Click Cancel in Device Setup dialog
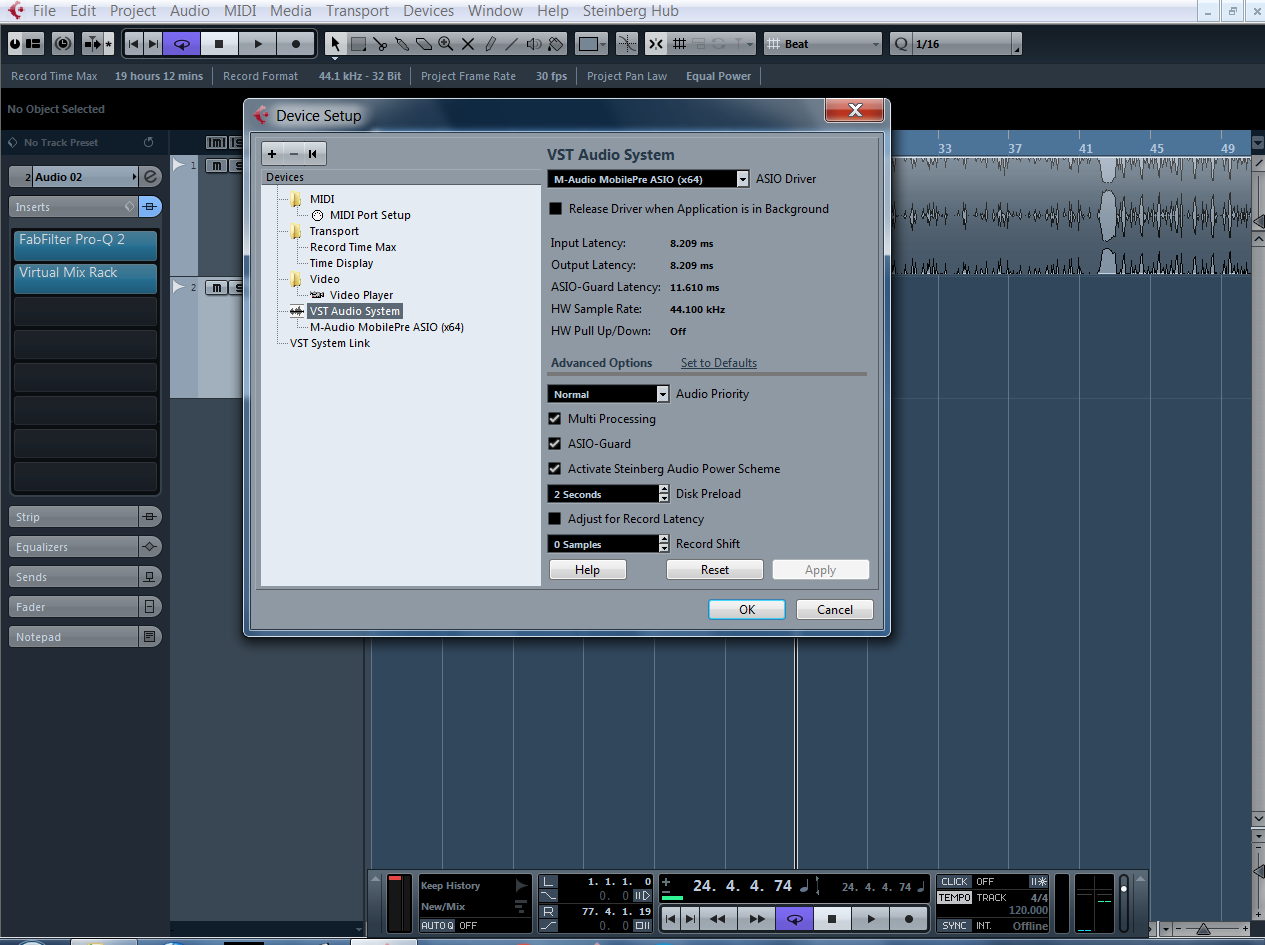 [835, 610]
